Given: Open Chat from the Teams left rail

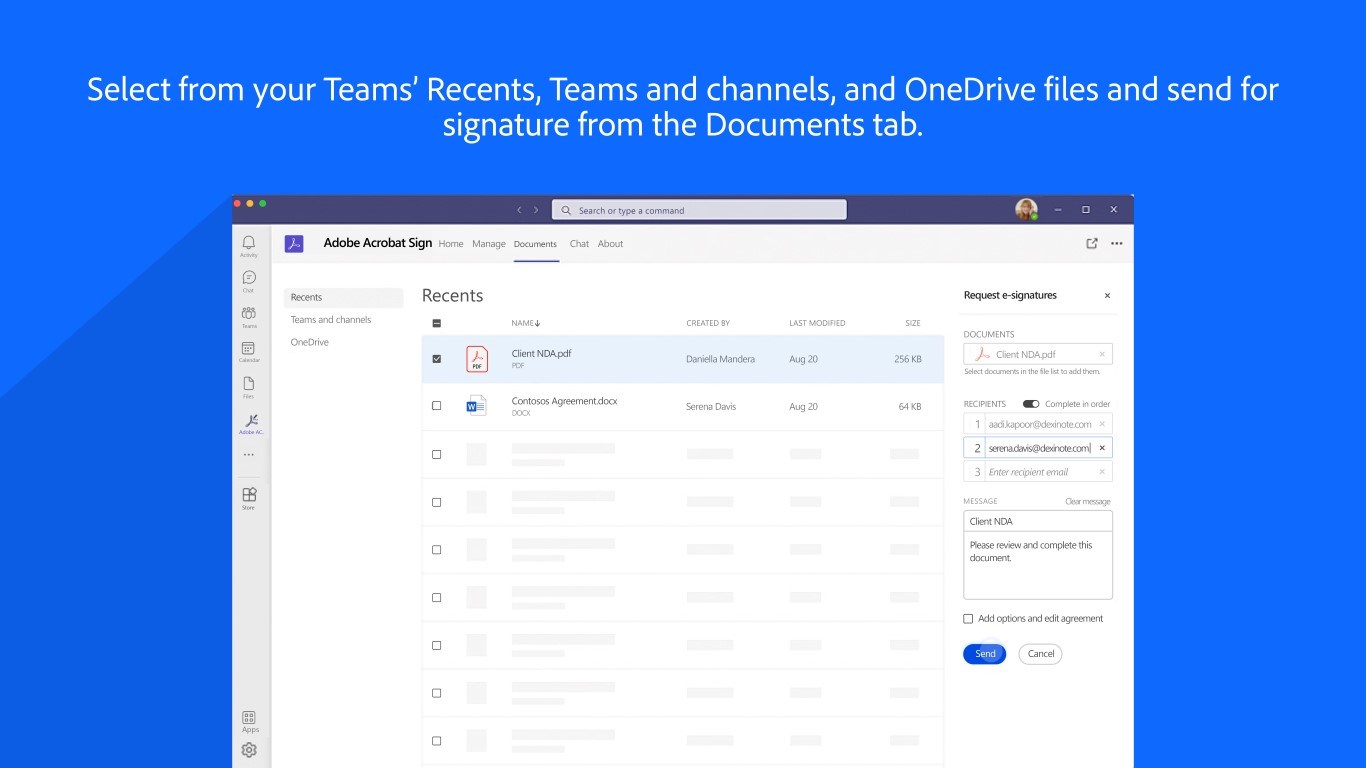Looking at the screenshot, I should tap(248, 281).
